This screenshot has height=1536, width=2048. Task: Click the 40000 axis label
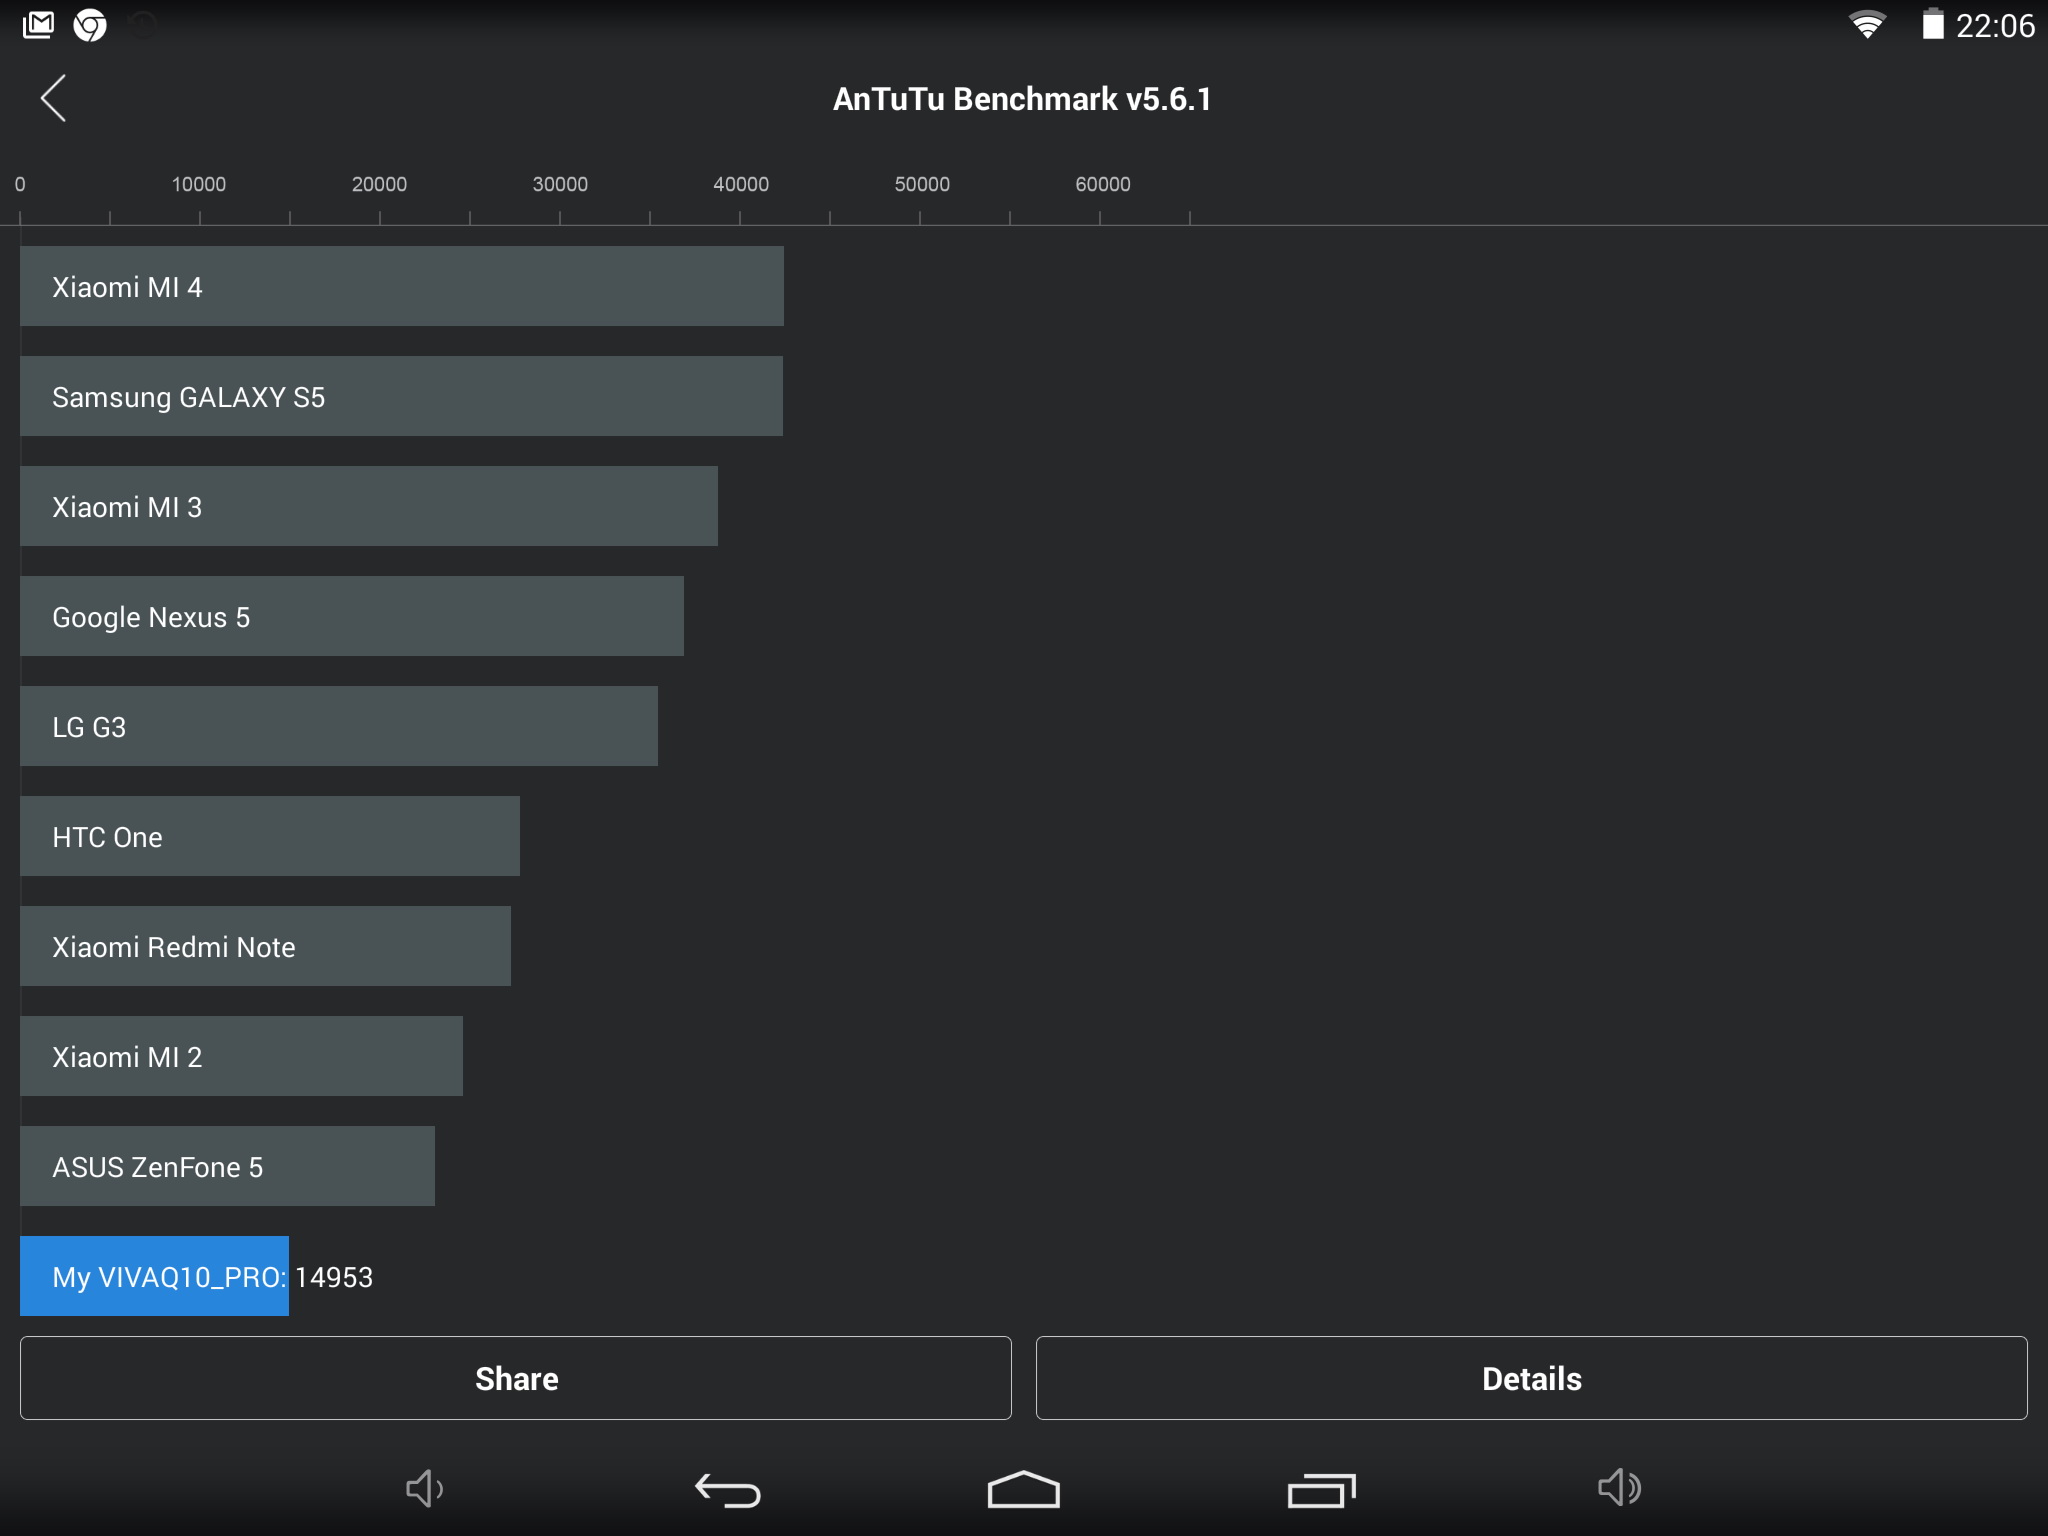741,184
